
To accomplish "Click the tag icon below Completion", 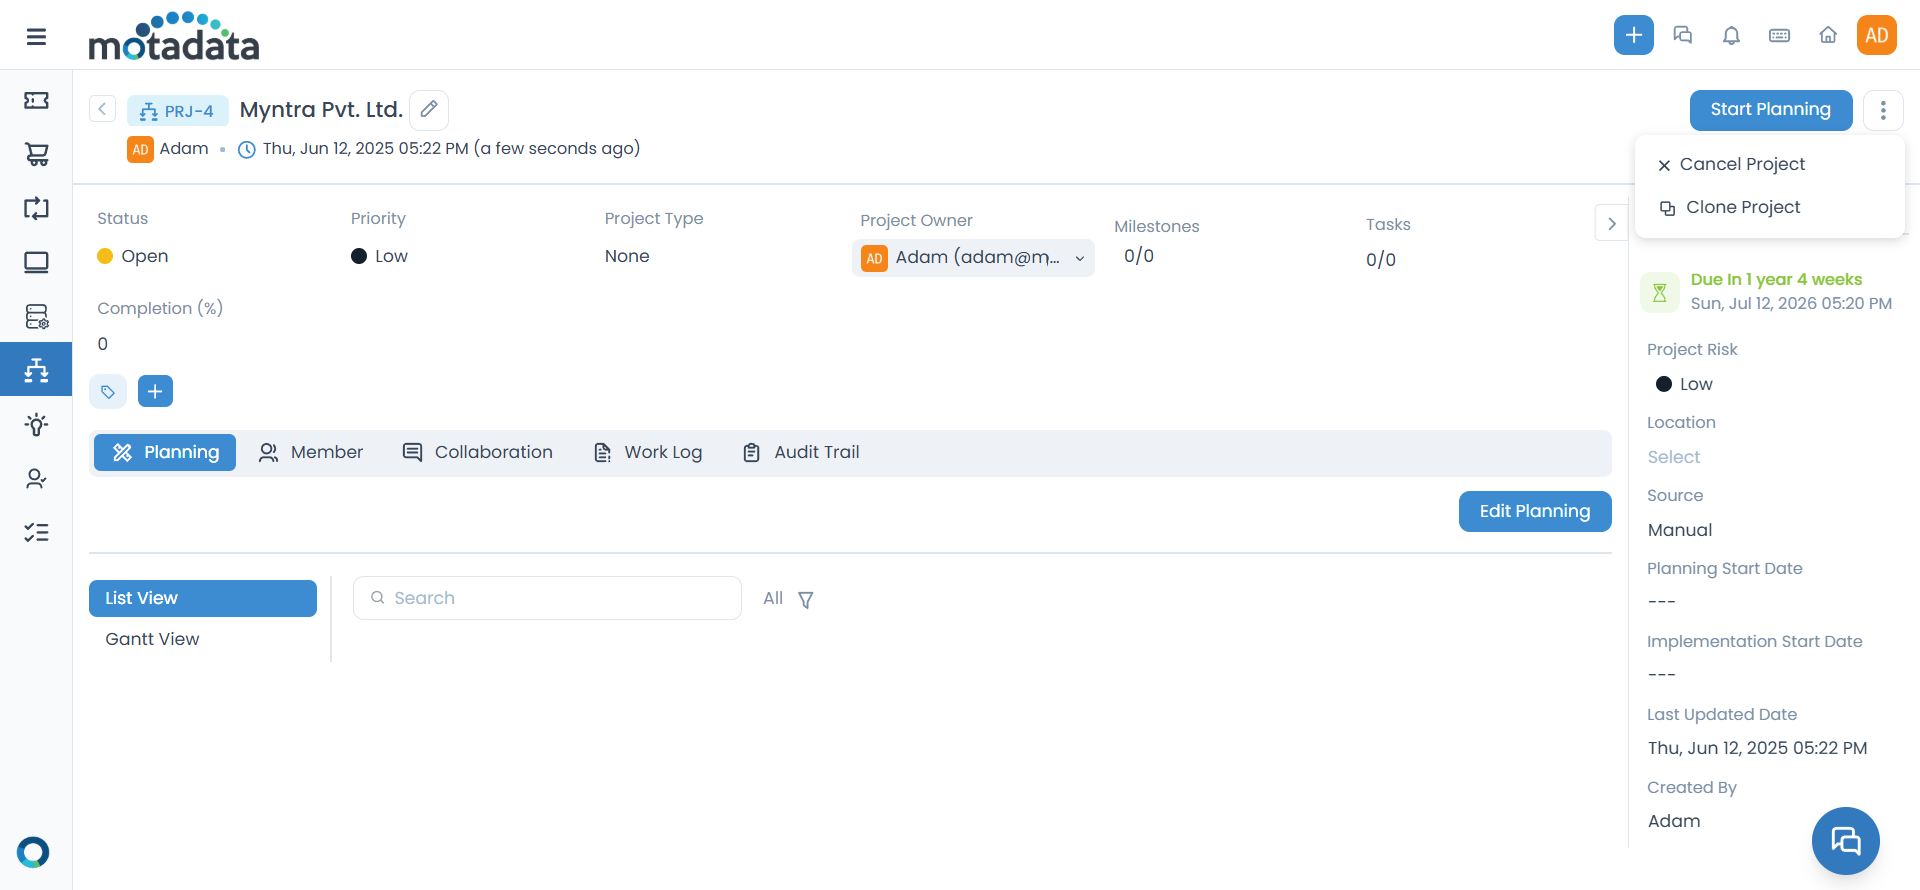I will (x=108, y=392).
